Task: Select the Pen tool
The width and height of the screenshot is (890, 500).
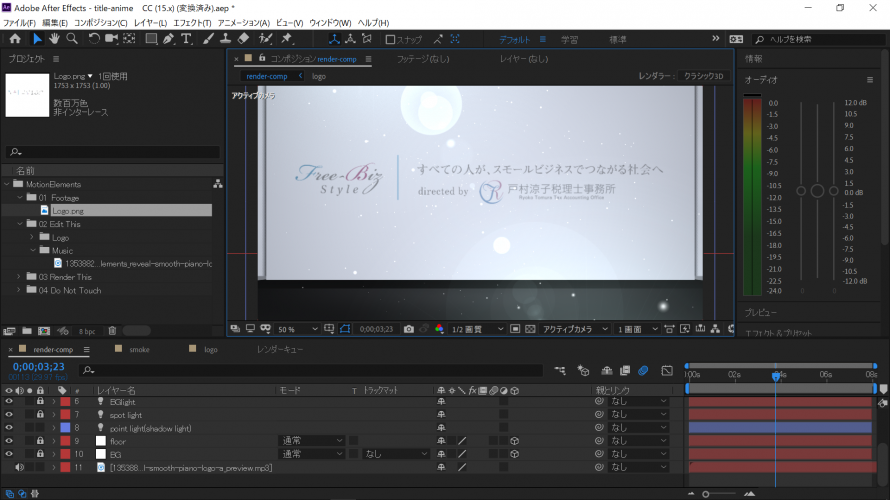Action: coord(169,39)
